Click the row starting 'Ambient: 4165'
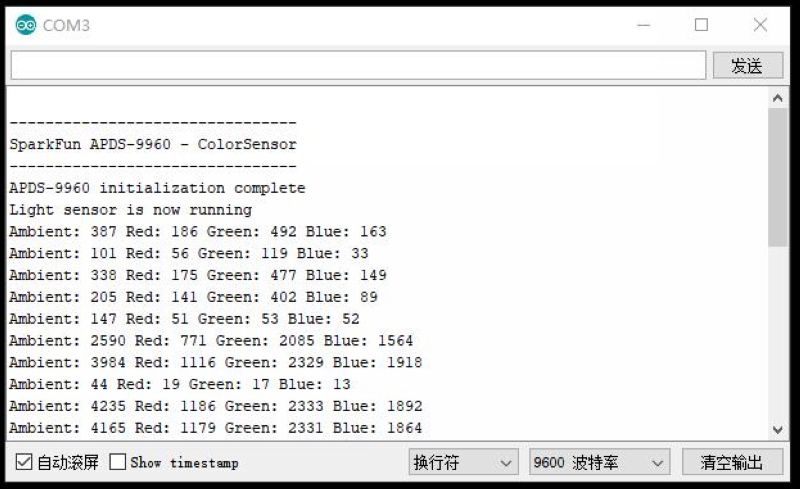The width and height of the screenshot is (800, 489). [x=216, y=428]
